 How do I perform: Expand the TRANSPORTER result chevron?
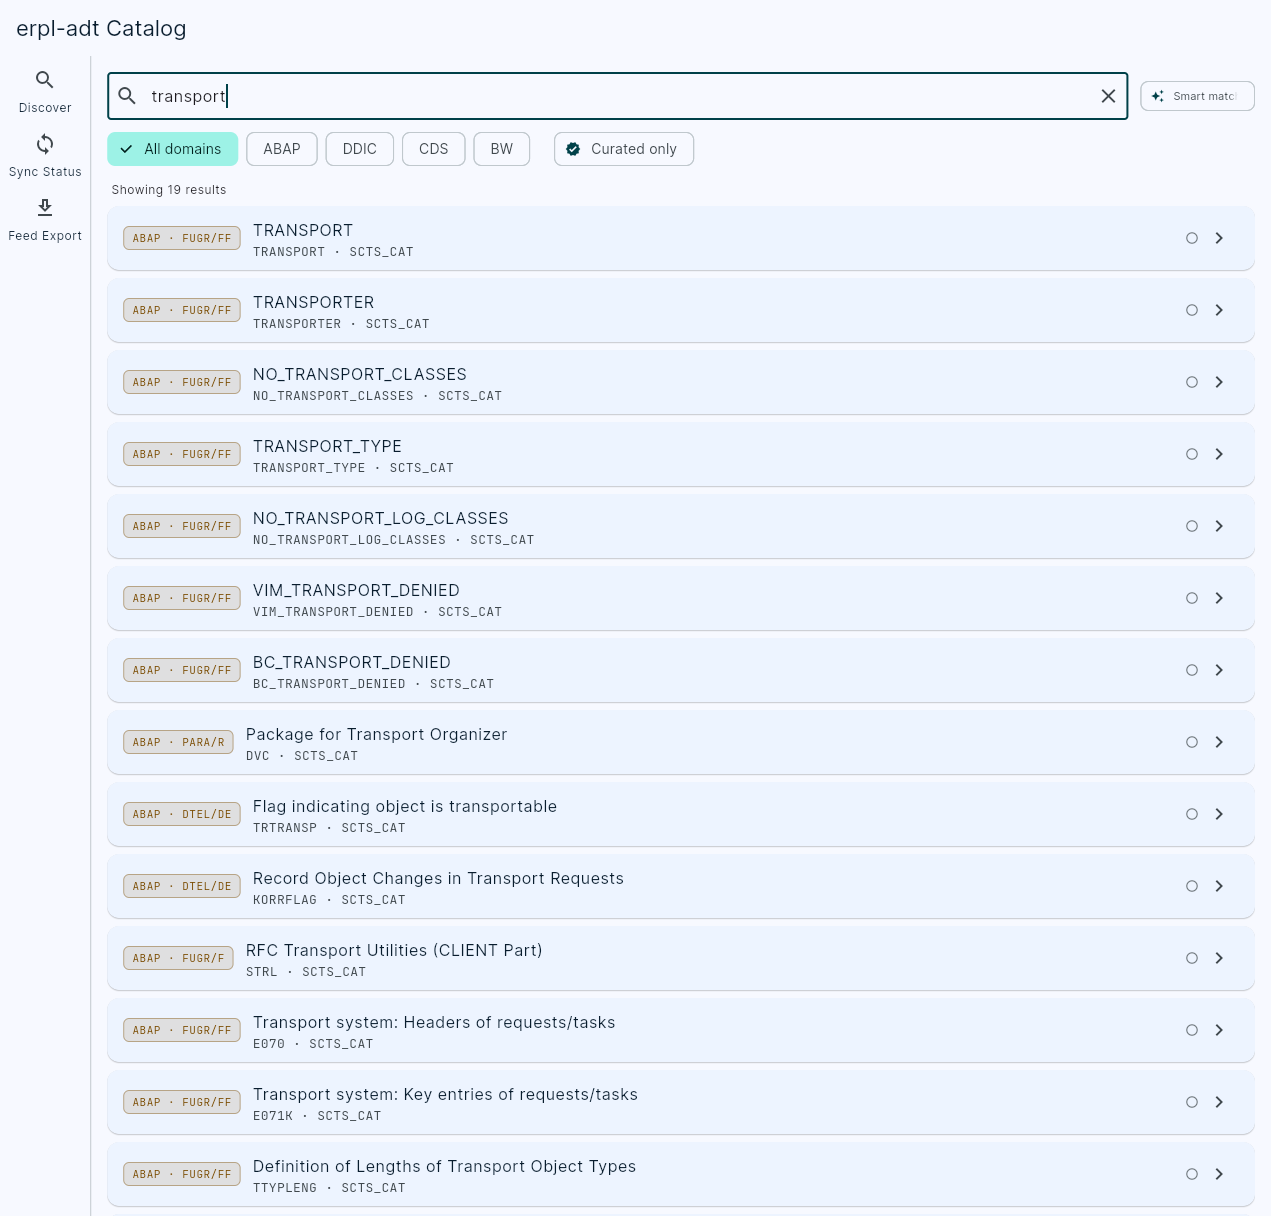(x=1219, y=310)
